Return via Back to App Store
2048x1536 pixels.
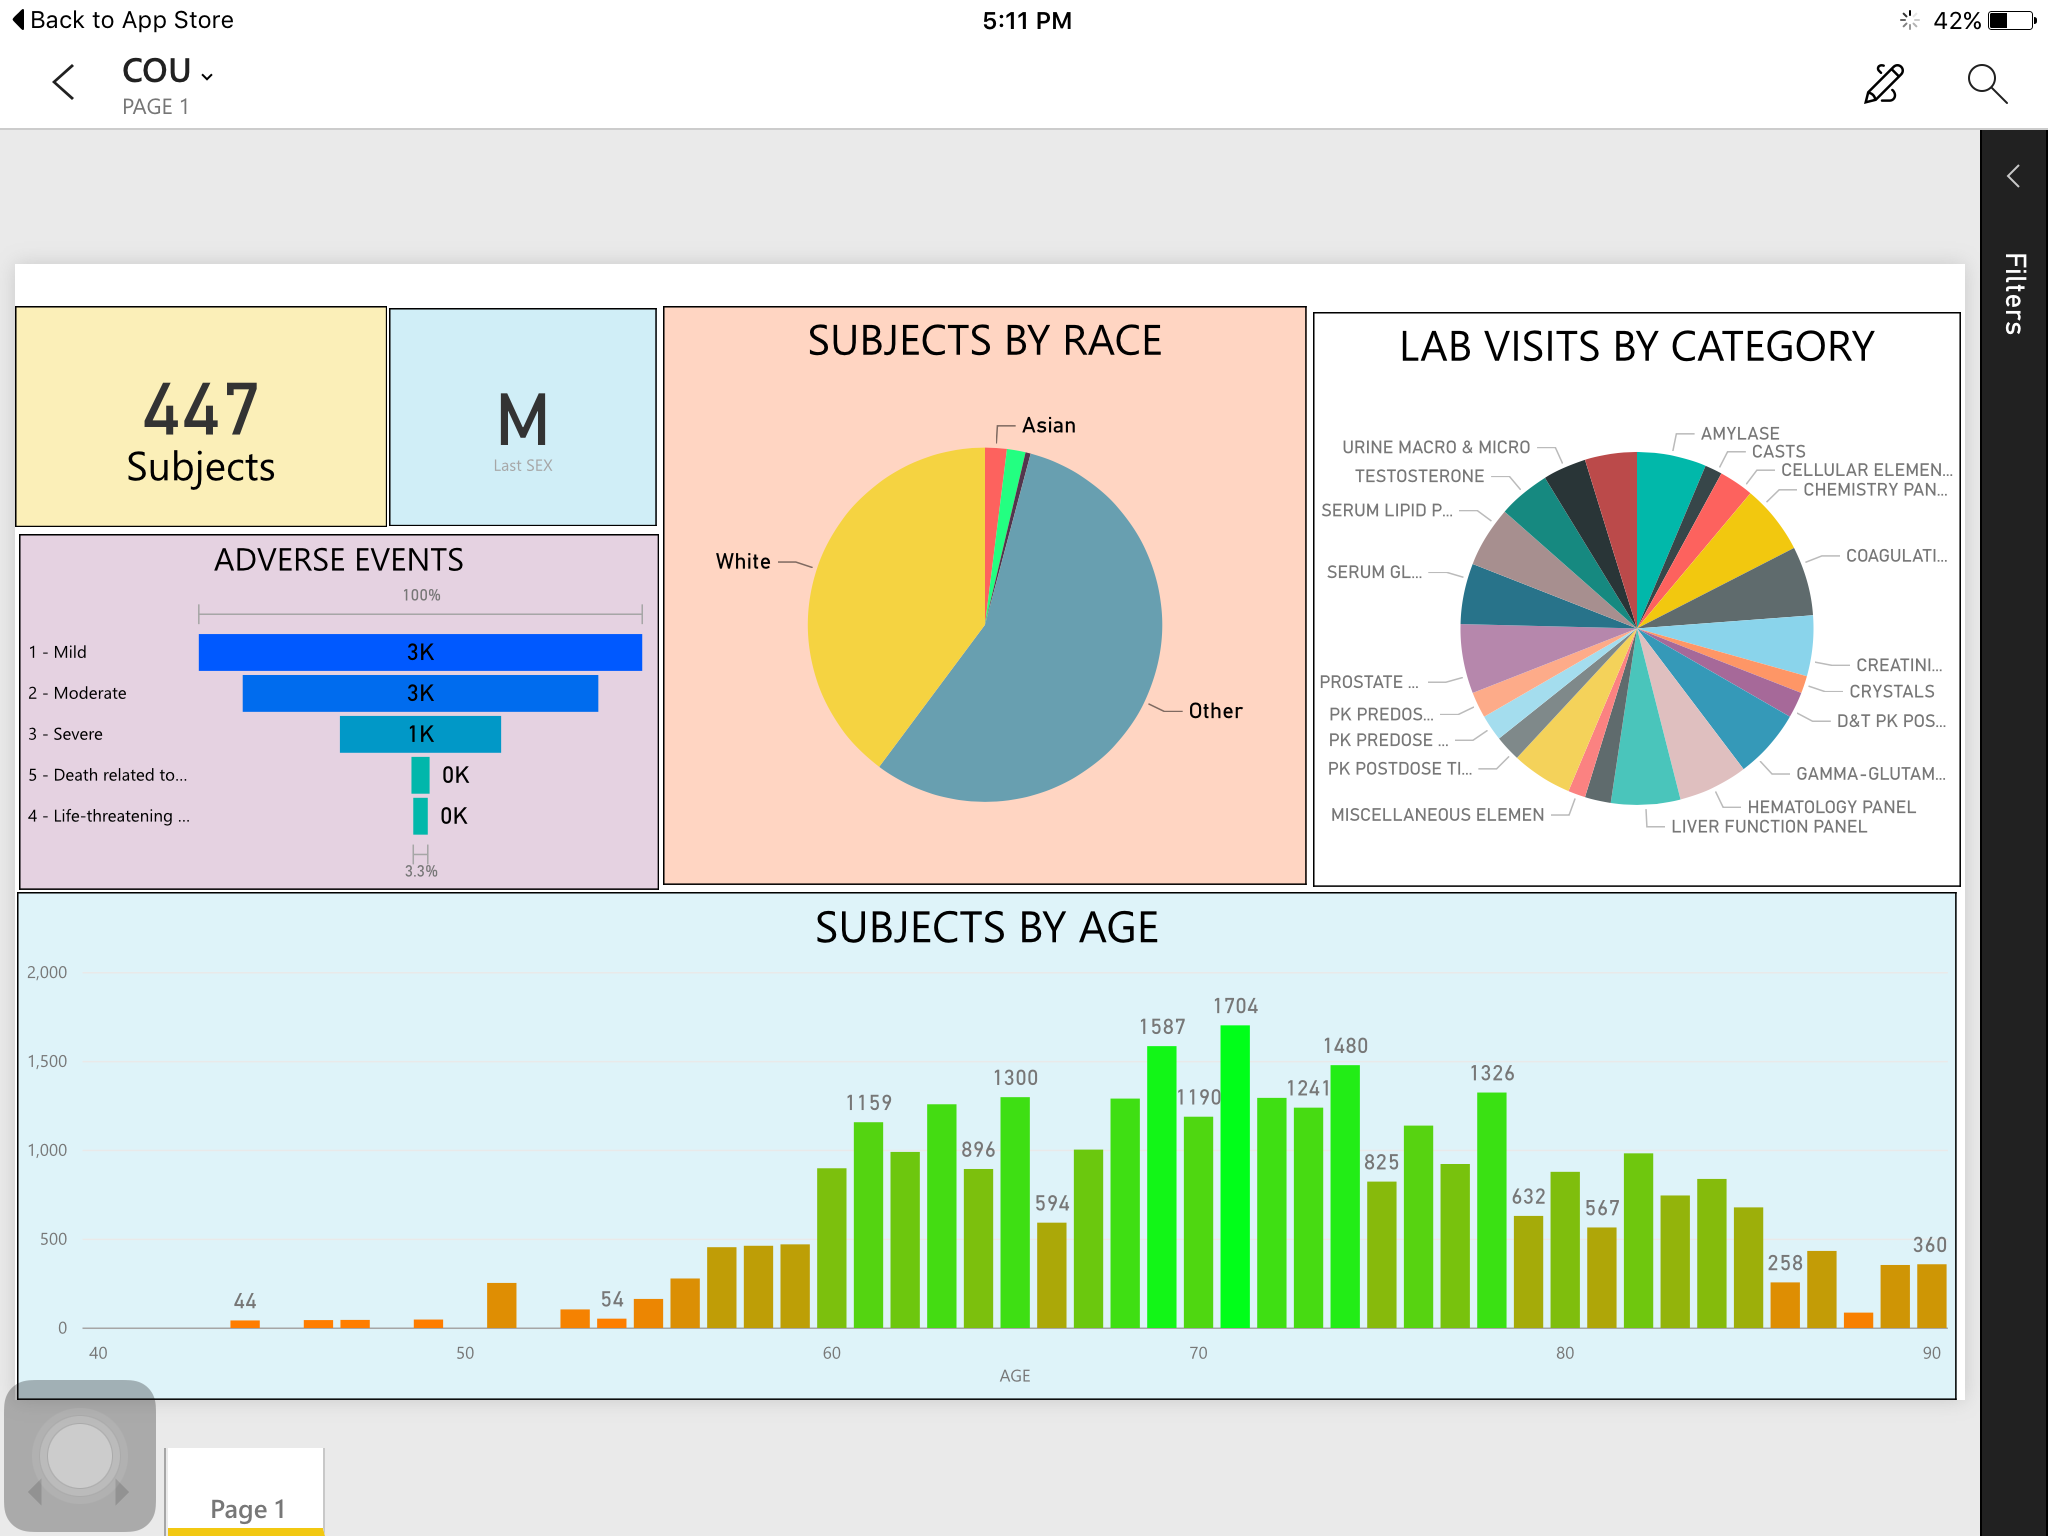(122, 20)
